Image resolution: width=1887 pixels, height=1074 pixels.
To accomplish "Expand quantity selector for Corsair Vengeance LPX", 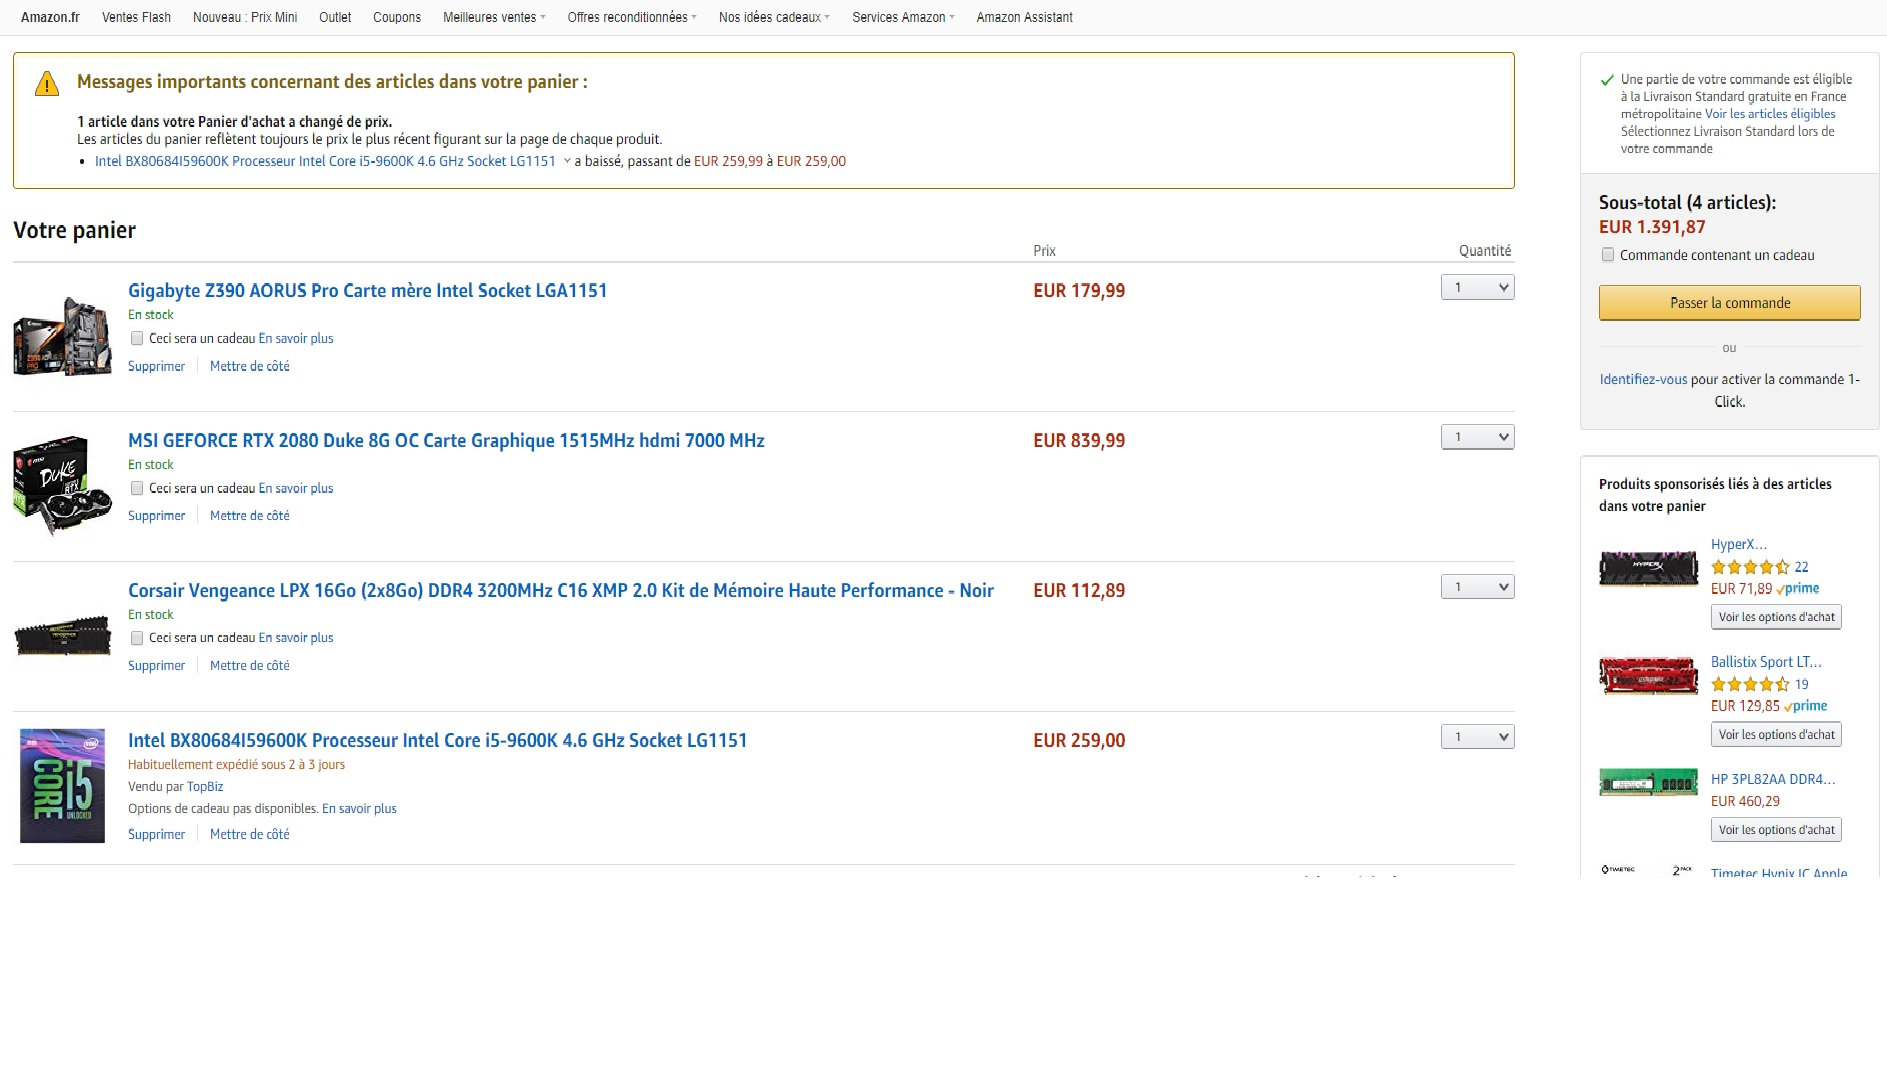I will pos(1477,587).
